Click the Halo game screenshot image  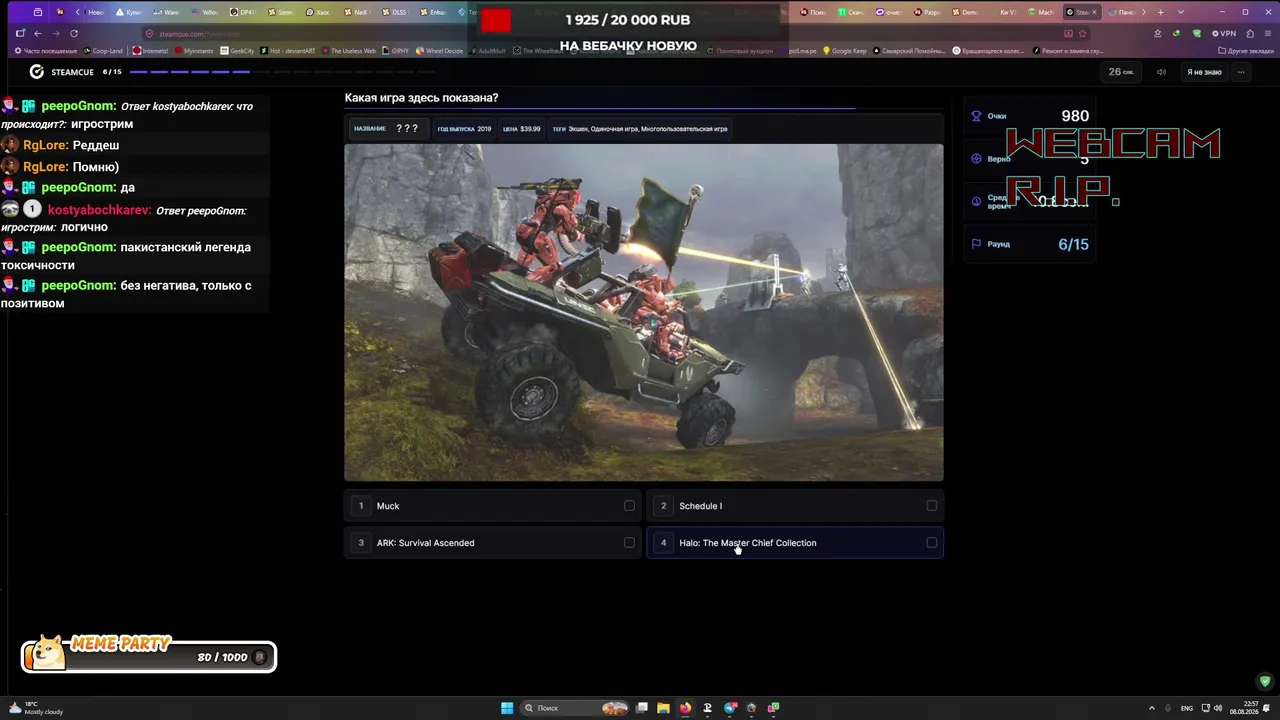pyautogui.click(x=644, y=313)
